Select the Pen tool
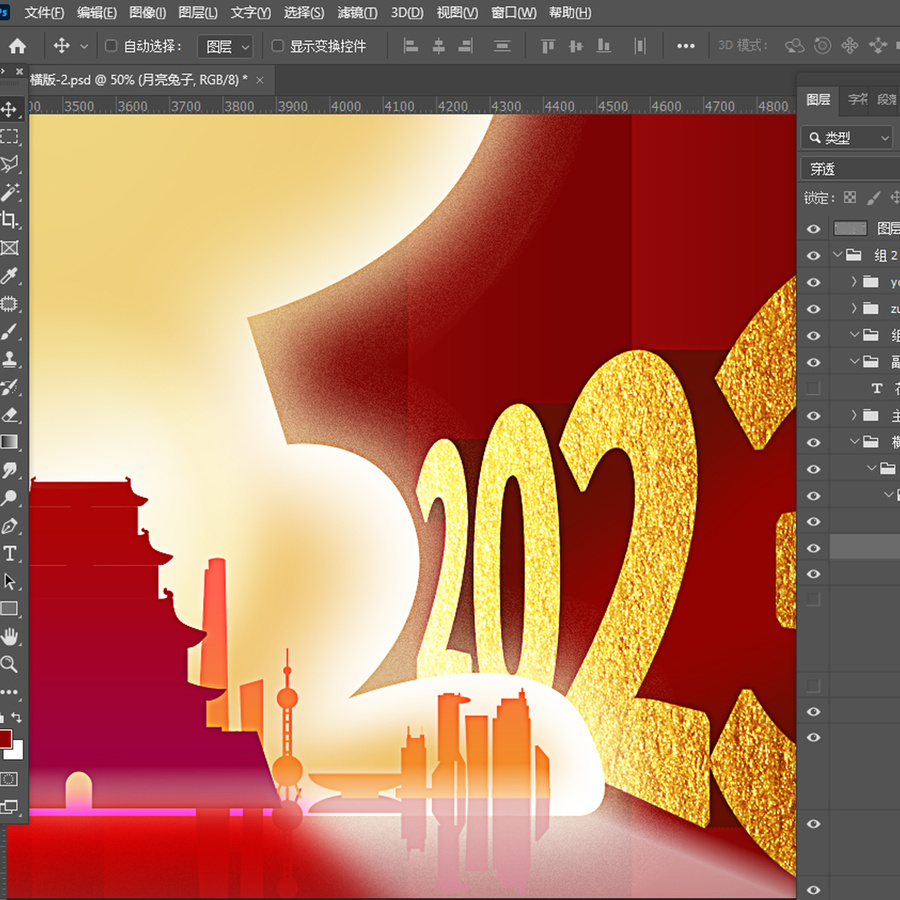The image size is (900, 900). 9,526
